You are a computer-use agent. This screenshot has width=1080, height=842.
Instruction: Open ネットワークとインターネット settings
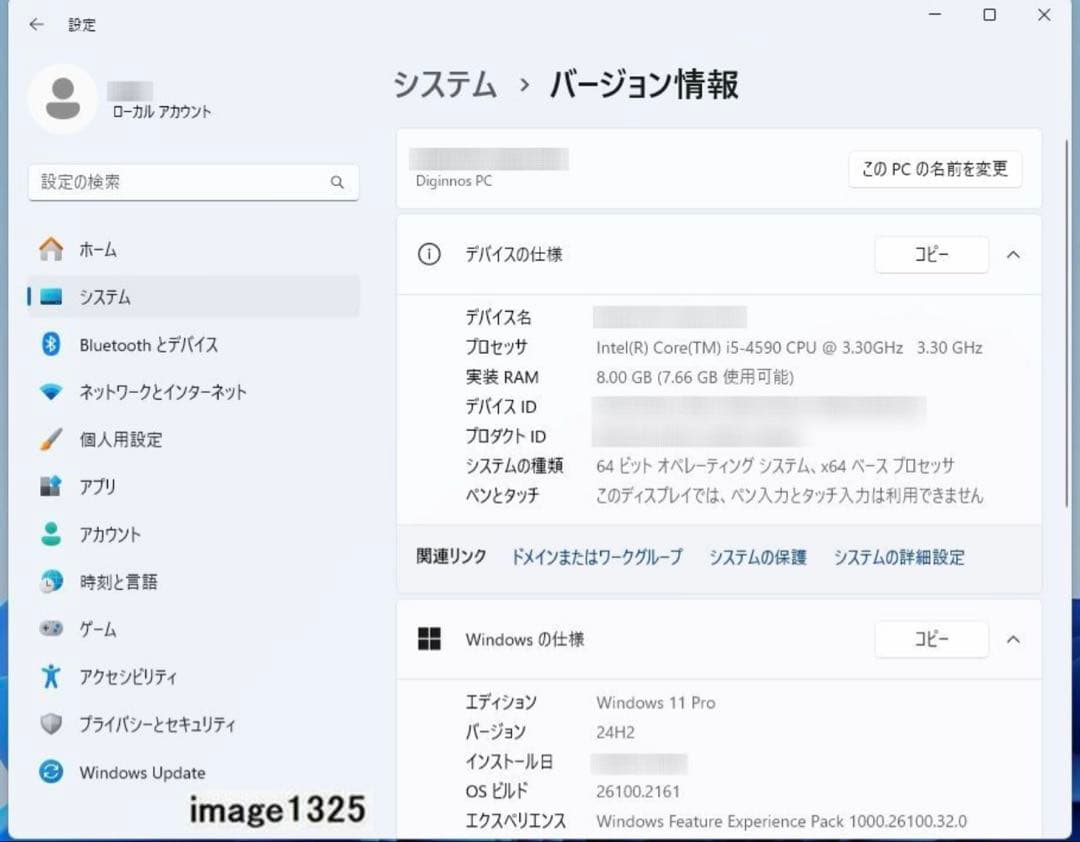(x=163, y=392)
